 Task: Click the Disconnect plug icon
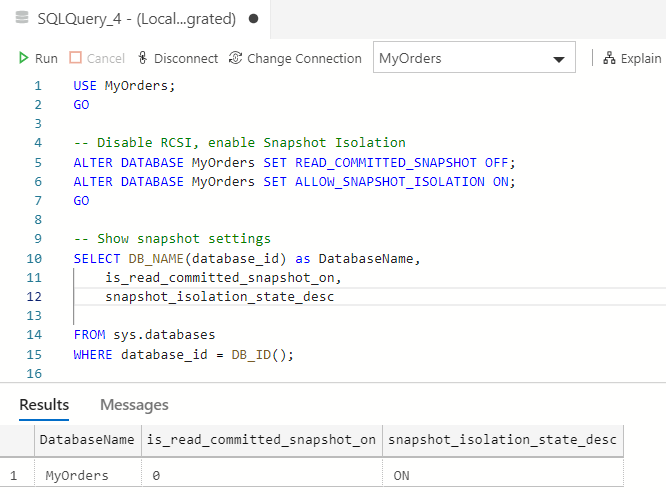(143, 58)
